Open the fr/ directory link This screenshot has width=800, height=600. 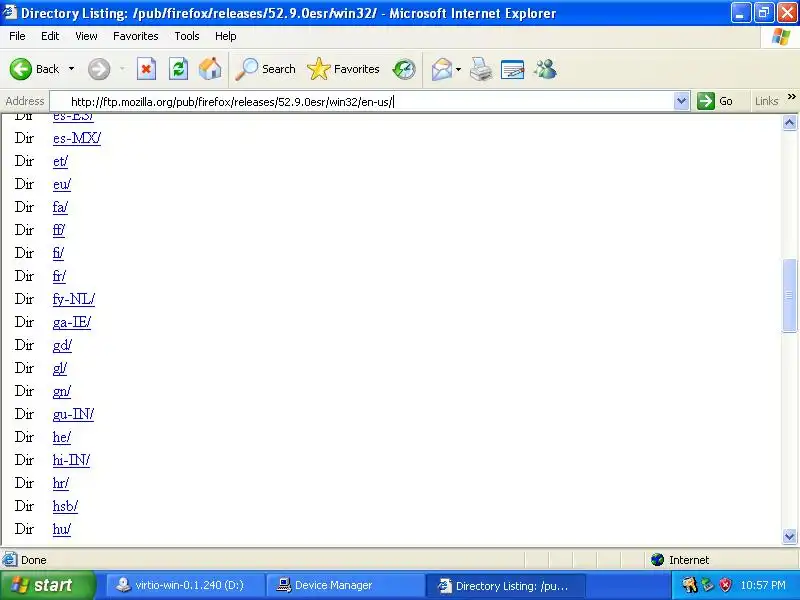[59, 276]
